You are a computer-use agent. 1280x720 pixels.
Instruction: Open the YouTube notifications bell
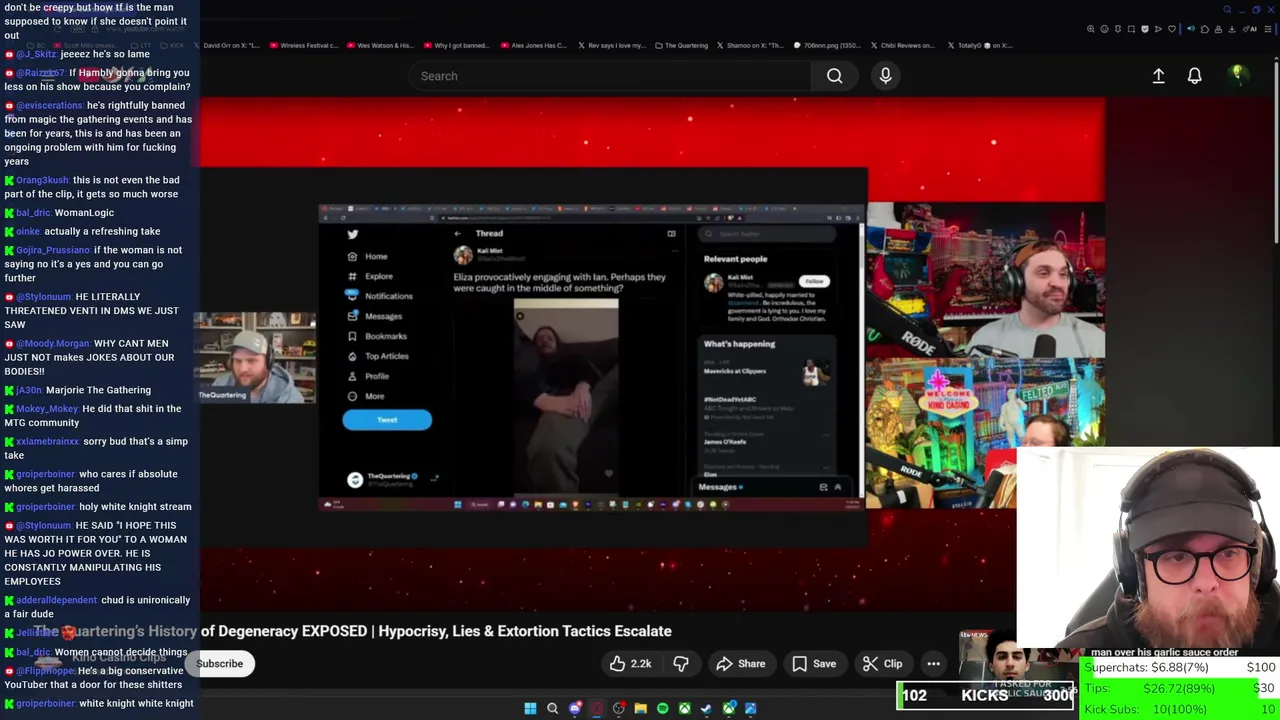click(1194, 76)
